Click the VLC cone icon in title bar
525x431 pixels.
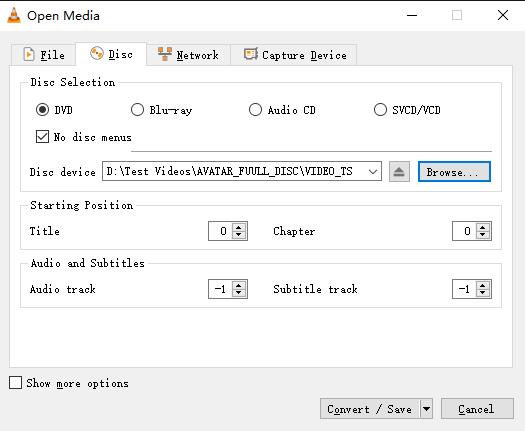[14, 15]
